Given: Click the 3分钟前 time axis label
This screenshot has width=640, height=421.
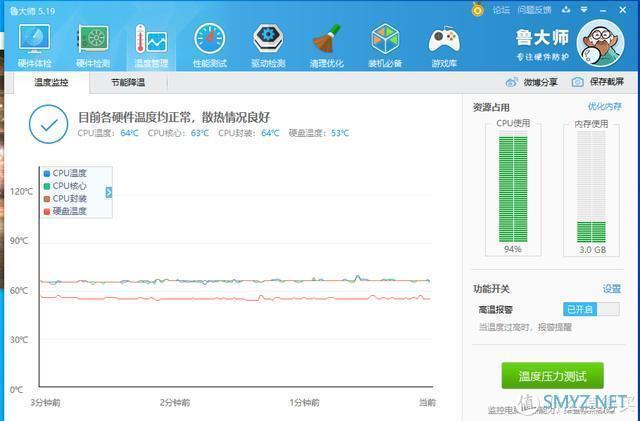Looking at the screenshot, I should [x=45, y=403].
